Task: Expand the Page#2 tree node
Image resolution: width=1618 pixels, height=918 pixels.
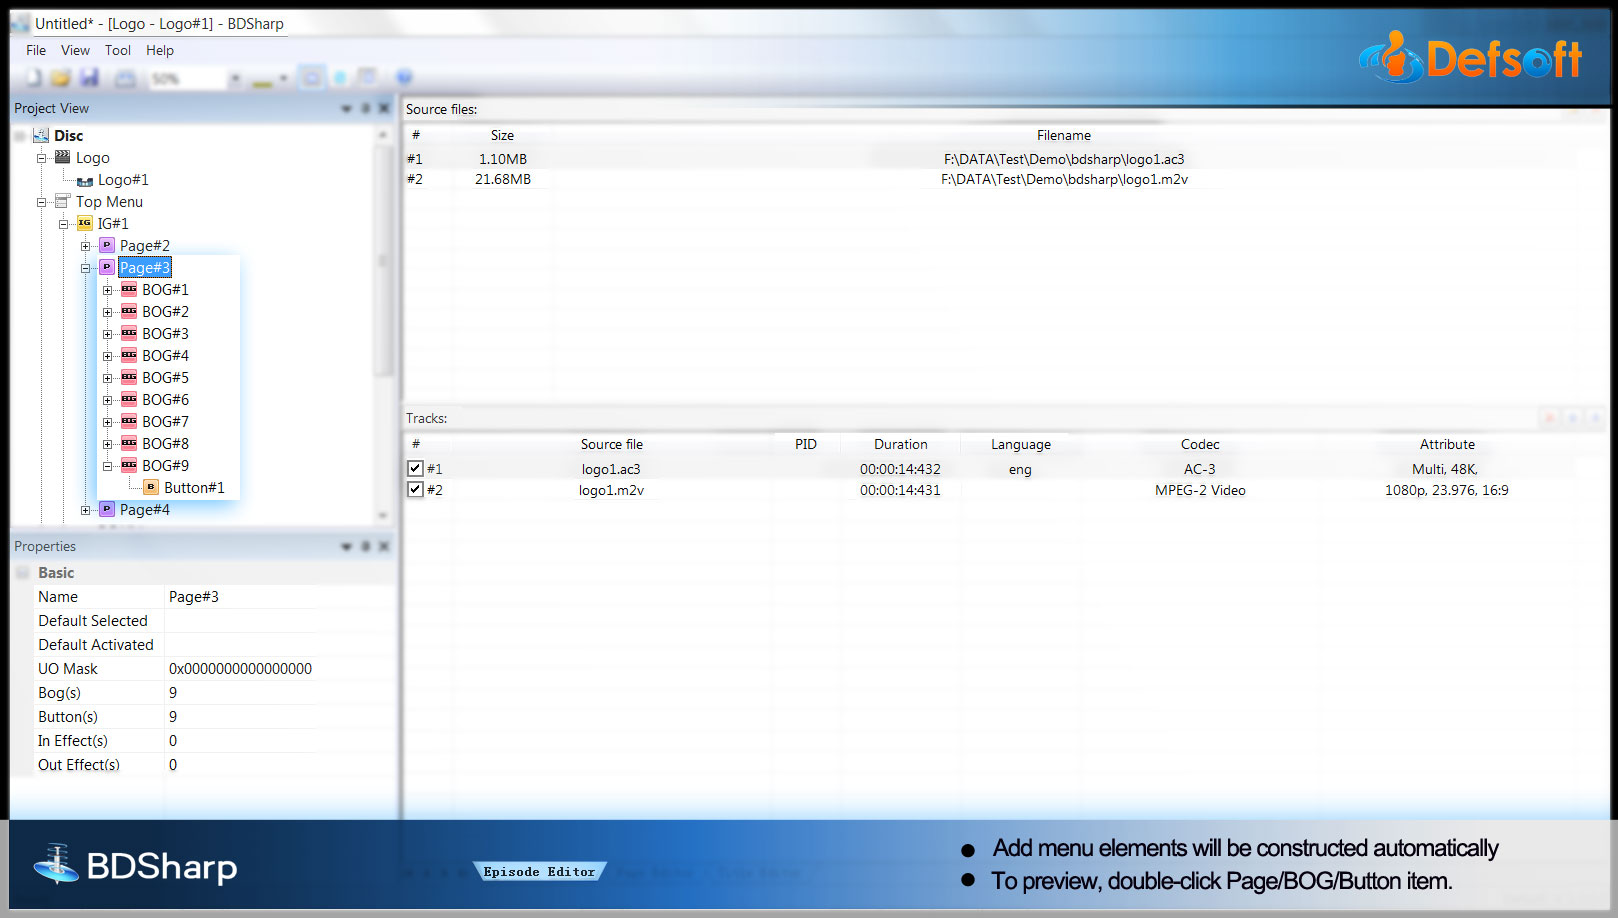Action: (x=85, y=246)
